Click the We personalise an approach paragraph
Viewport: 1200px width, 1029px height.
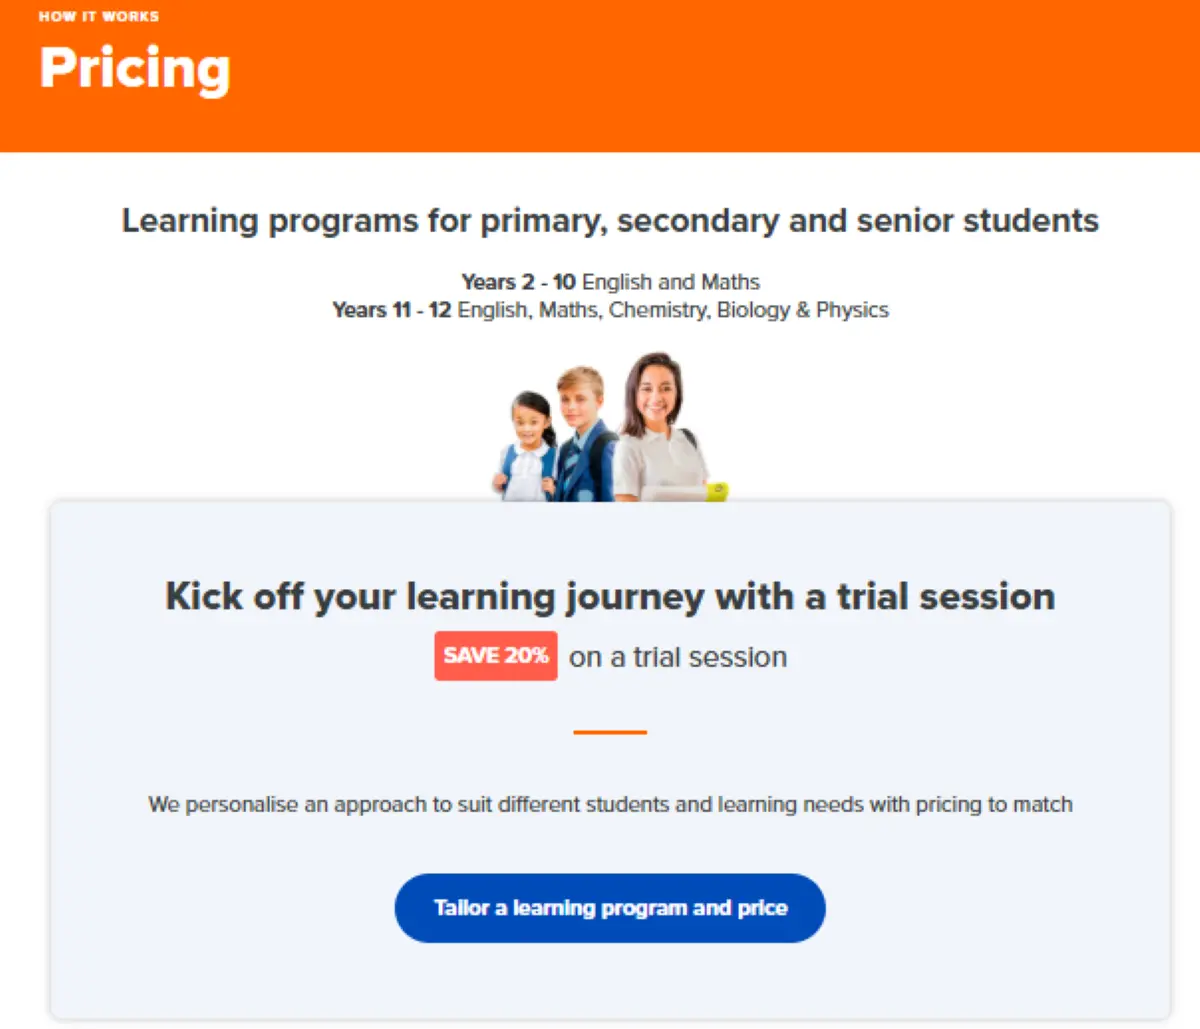610,804
